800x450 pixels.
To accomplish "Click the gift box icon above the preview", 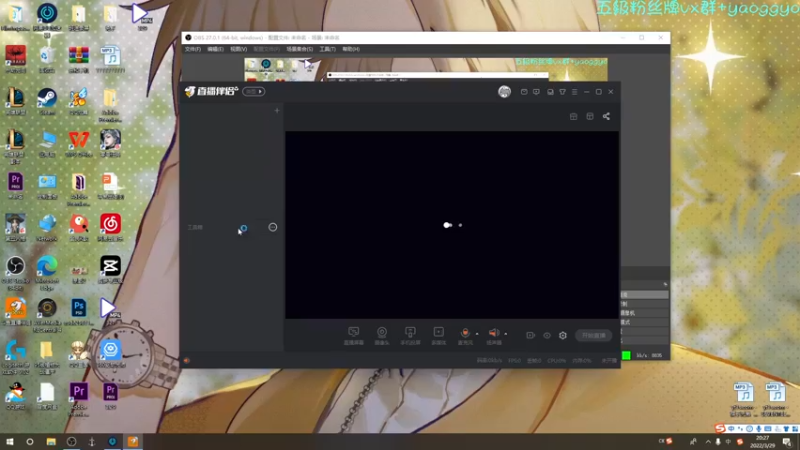I will point(573,116).
